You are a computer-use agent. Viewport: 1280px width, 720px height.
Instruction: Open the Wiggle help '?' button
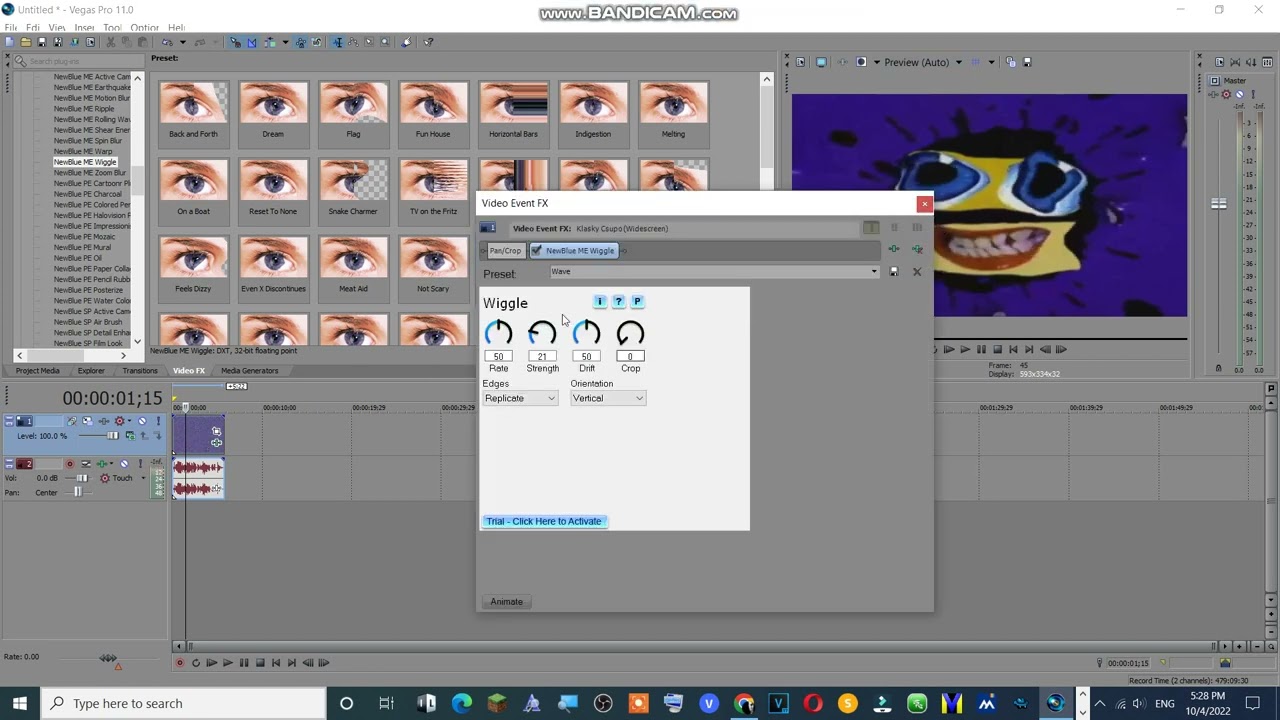618,301
